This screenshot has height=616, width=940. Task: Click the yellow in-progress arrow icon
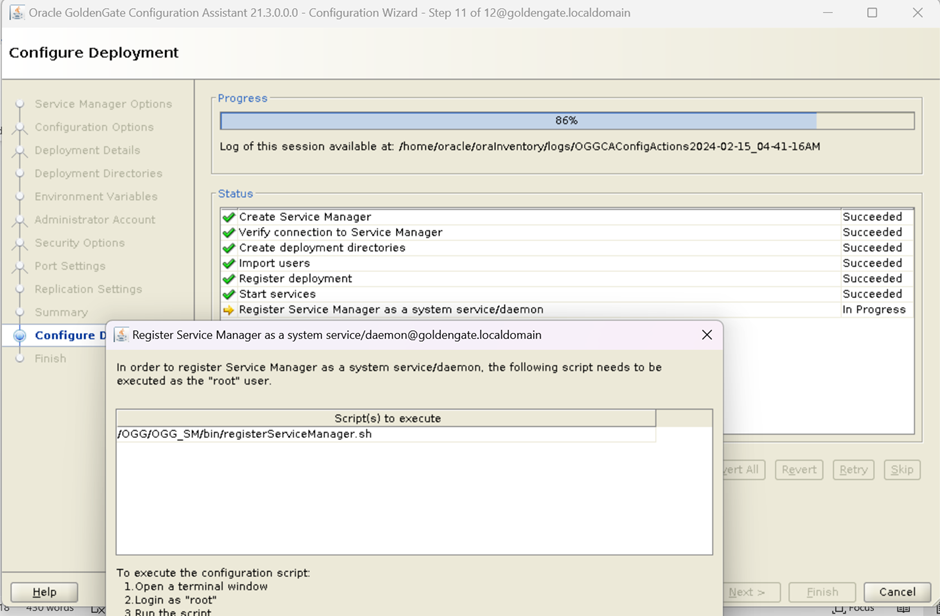pos(229,311)
